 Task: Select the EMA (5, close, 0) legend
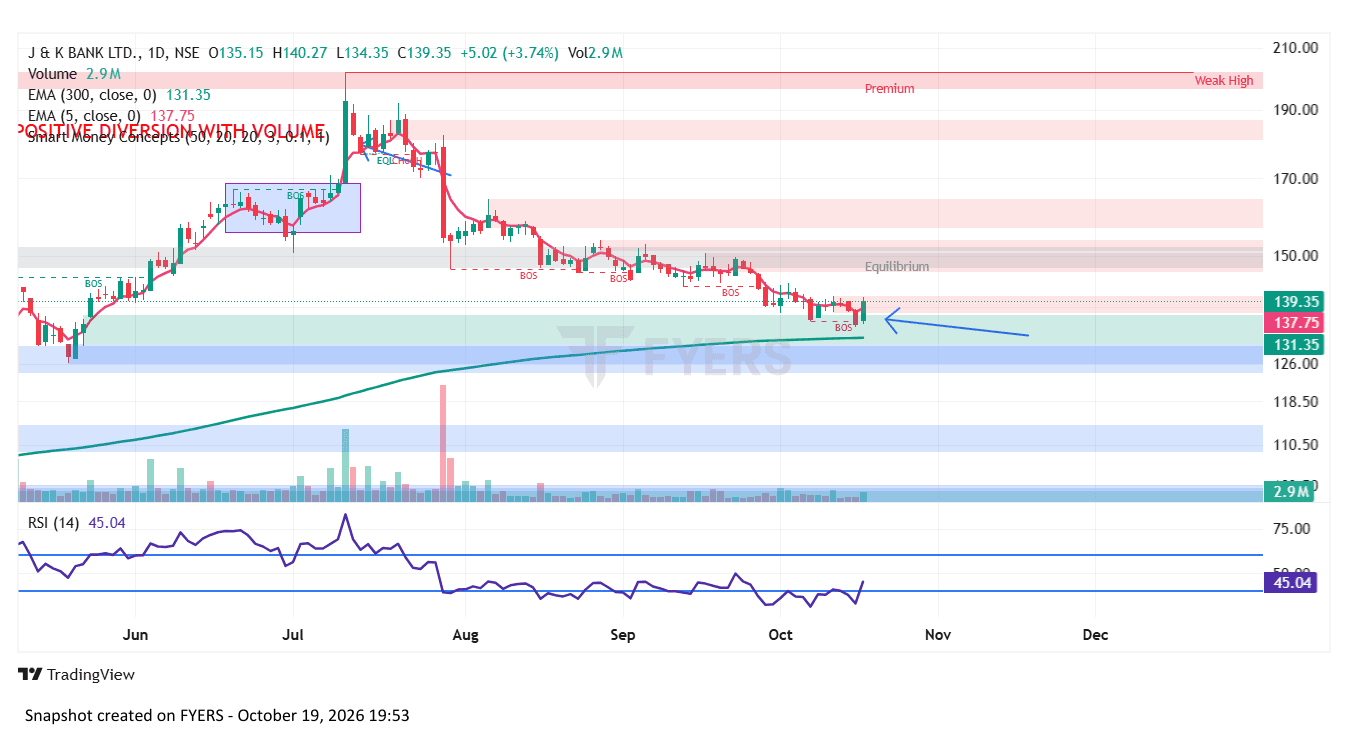pos(111,116)
